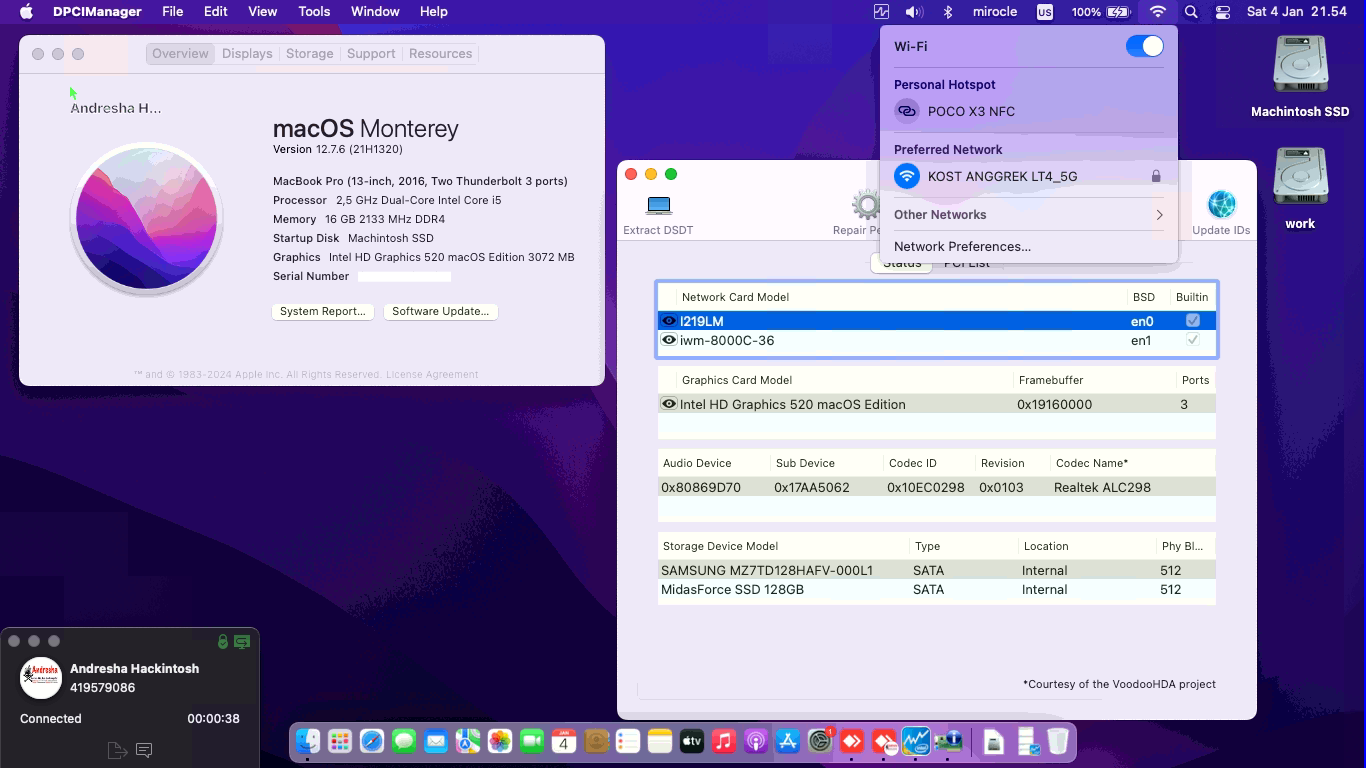The image size is (1366, 768).
Task: Turn off the Wi-Fi switch
Action: 1145,46
